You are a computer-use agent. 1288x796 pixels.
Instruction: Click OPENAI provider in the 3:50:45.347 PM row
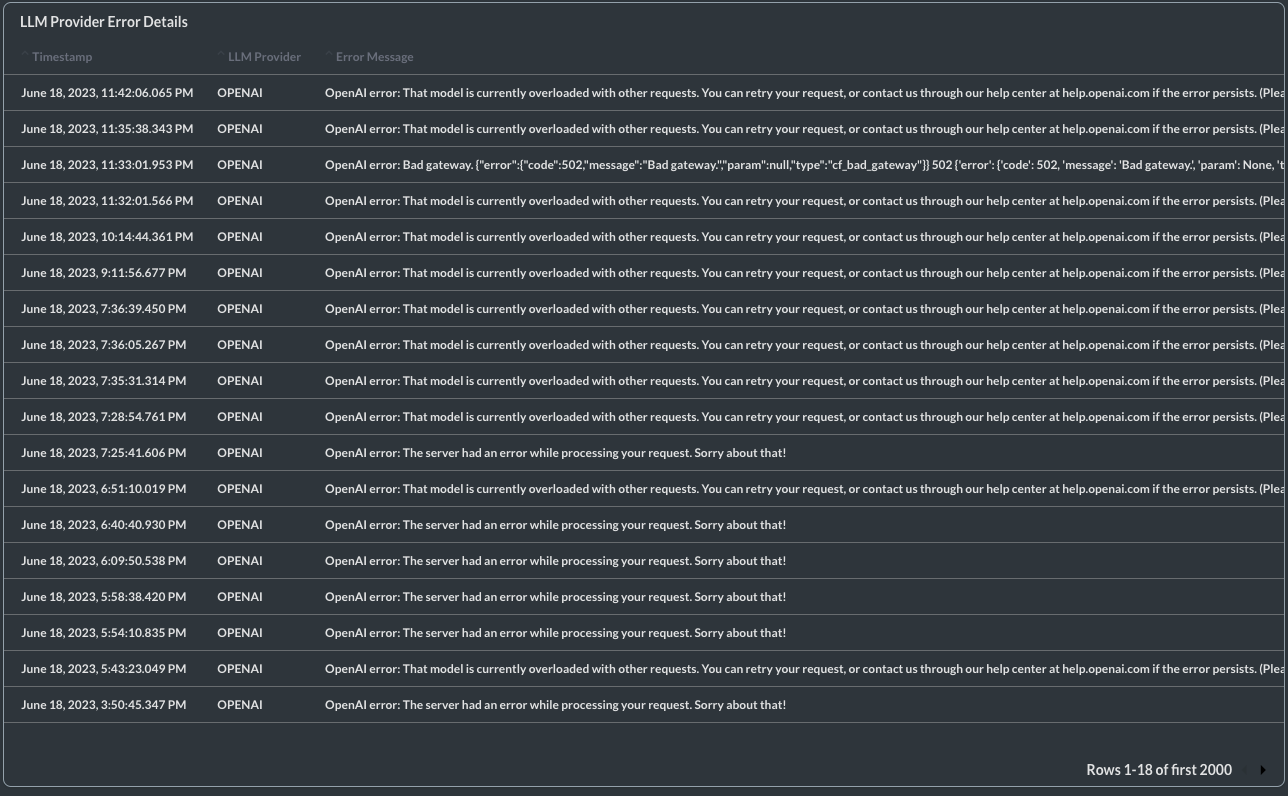(240, 705)
